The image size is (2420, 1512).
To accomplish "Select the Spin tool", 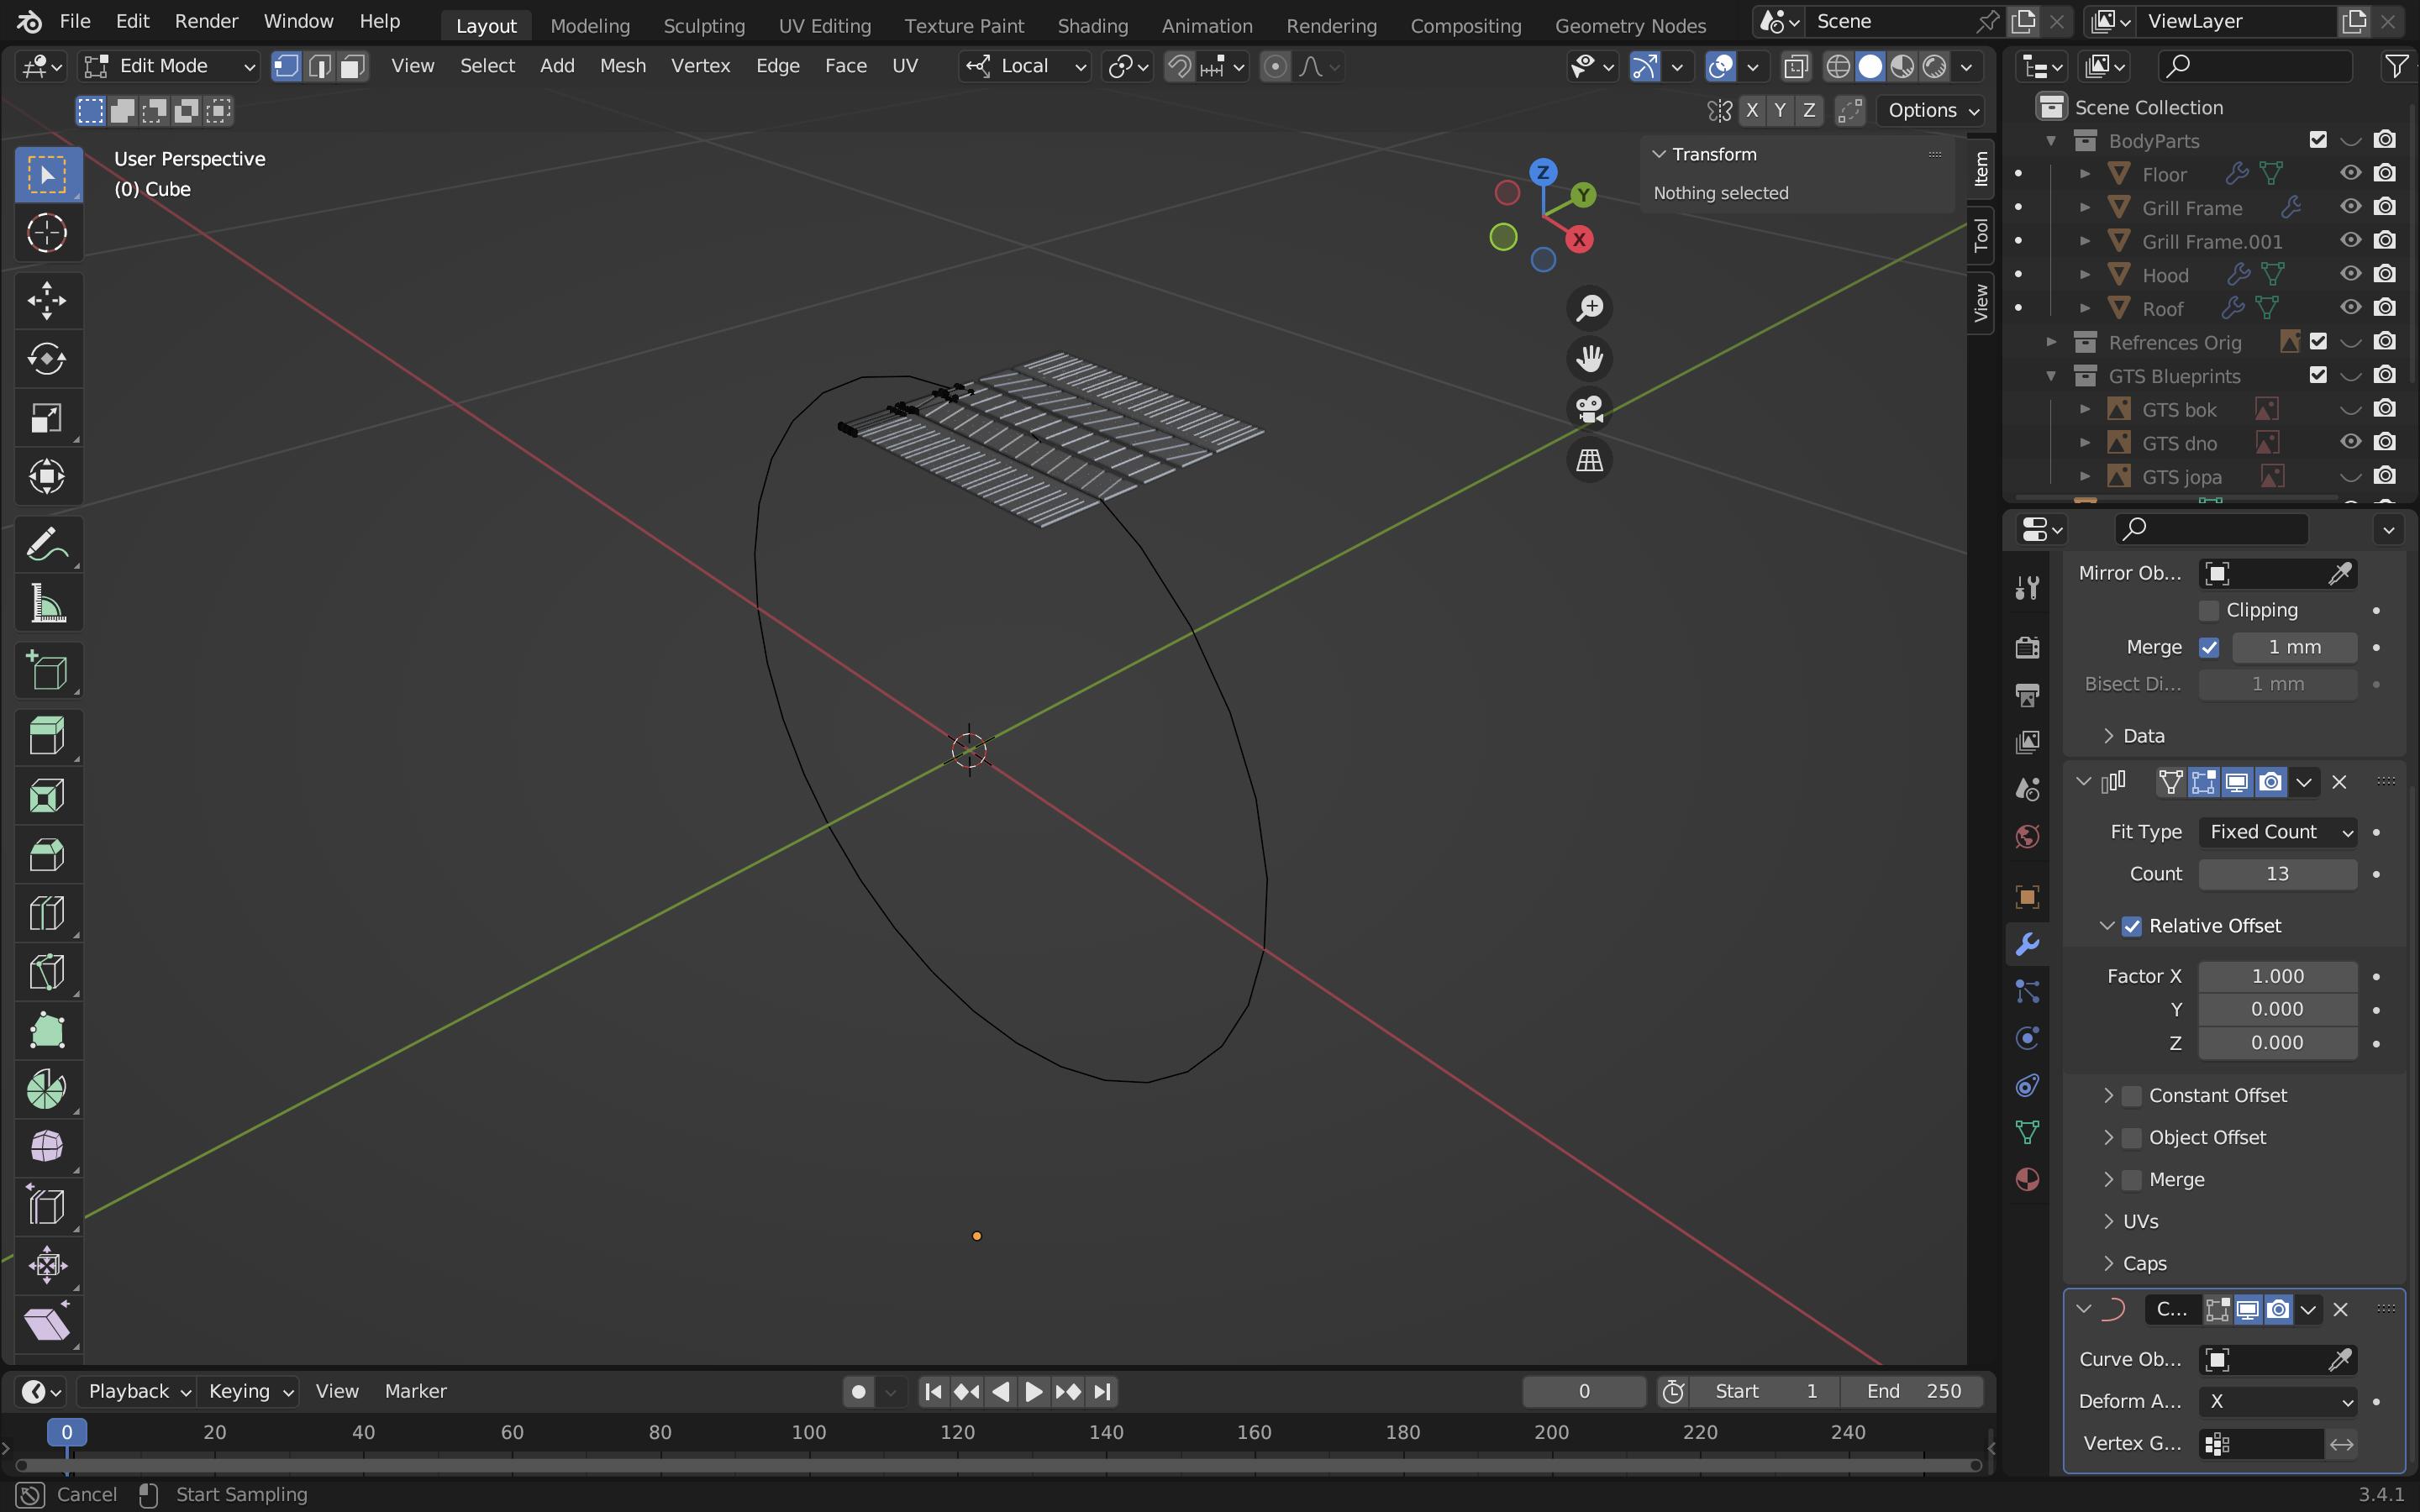I will (47, 1090).
